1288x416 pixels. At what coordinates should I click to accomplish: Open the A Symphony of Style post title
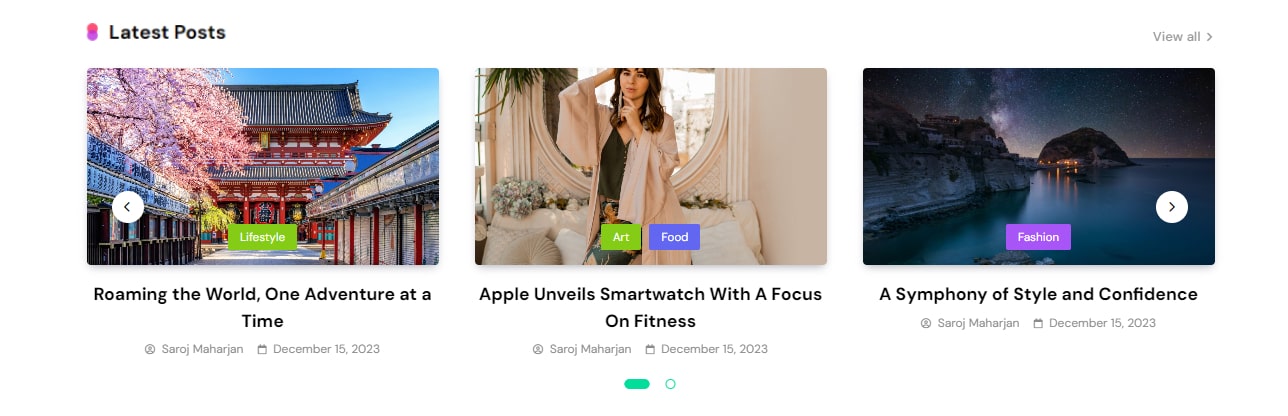pyautogui.click(x=1039, y=294)
